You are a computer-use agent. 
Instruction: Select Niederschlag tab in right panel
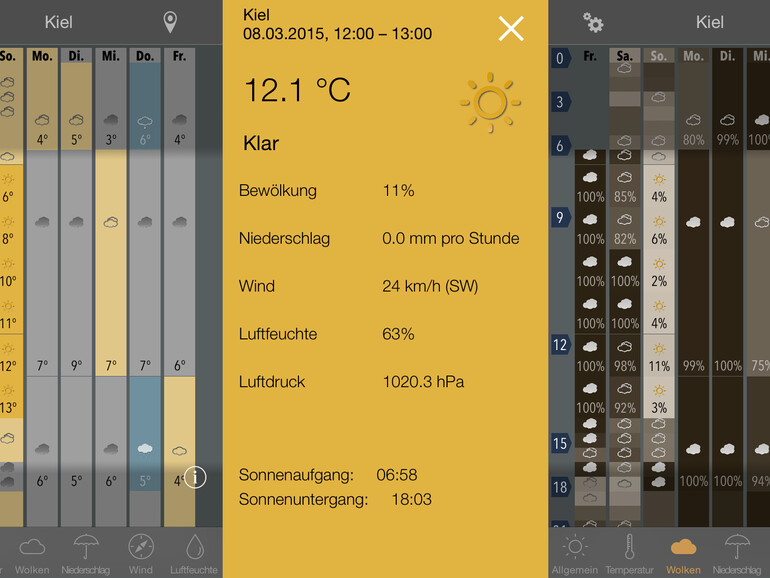[x=737, y=555]
